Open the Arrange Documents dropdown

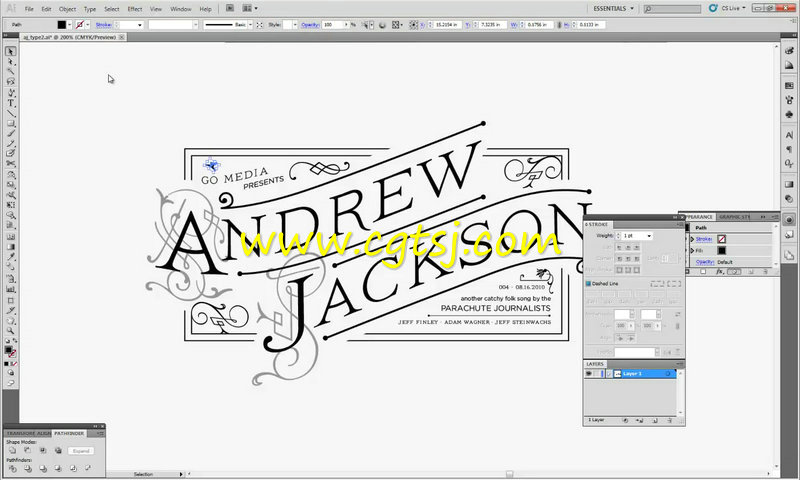tap(249, 8)
